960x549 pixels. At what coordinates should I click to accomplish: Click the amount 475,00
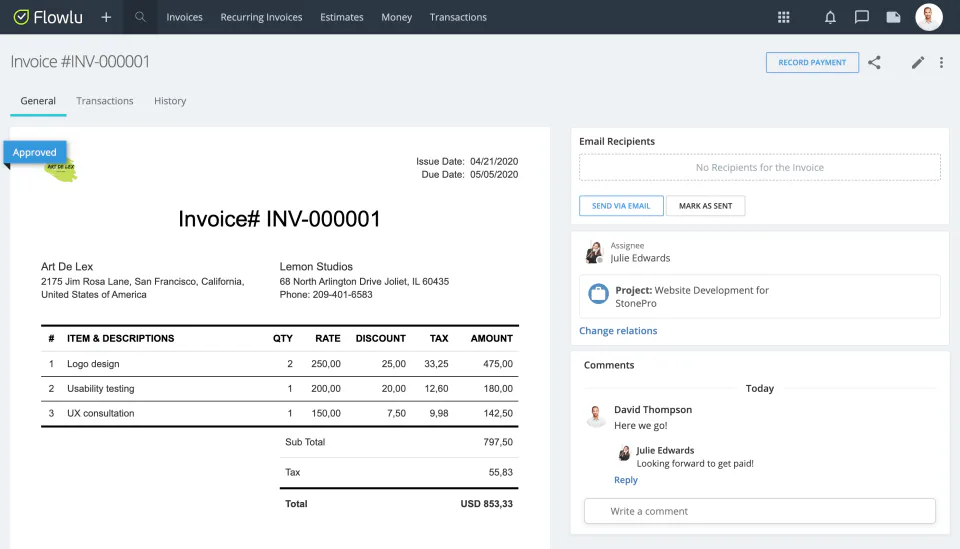tap(498, 364)
